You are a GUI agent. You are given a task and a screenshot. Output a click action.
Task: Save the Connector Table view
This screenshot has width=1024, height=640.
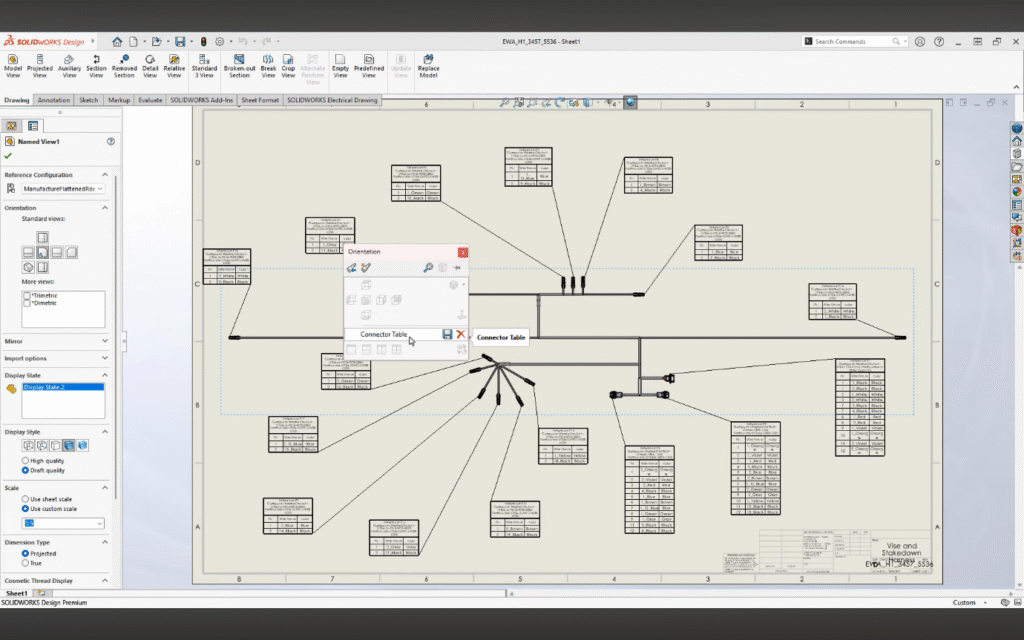point(447,334)
